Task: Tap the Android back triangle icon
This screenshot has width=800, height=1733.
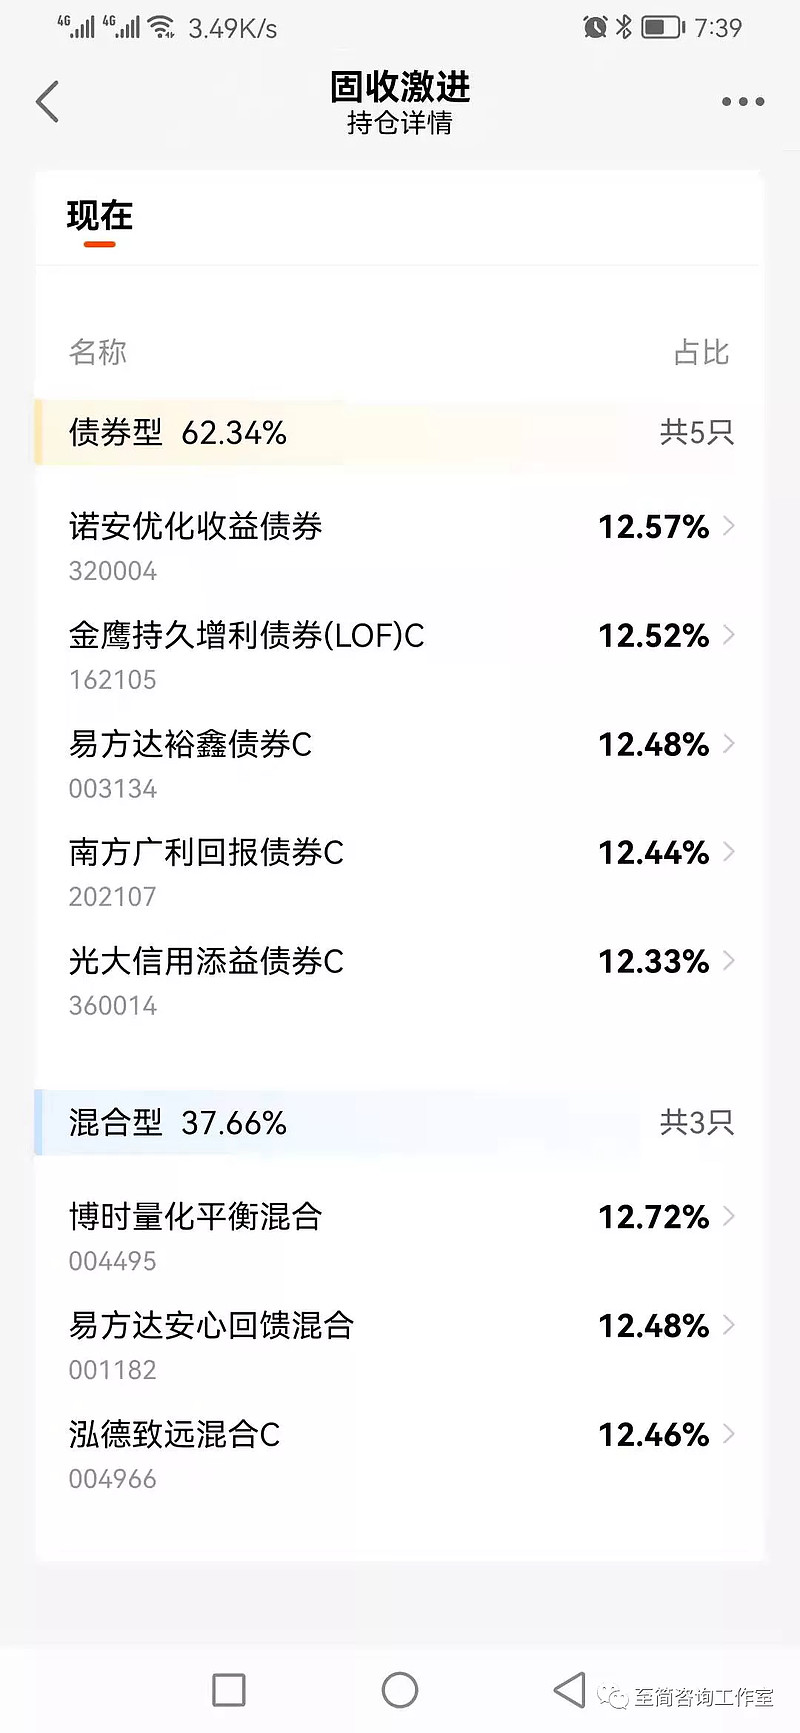Action: coord(569,1690)
